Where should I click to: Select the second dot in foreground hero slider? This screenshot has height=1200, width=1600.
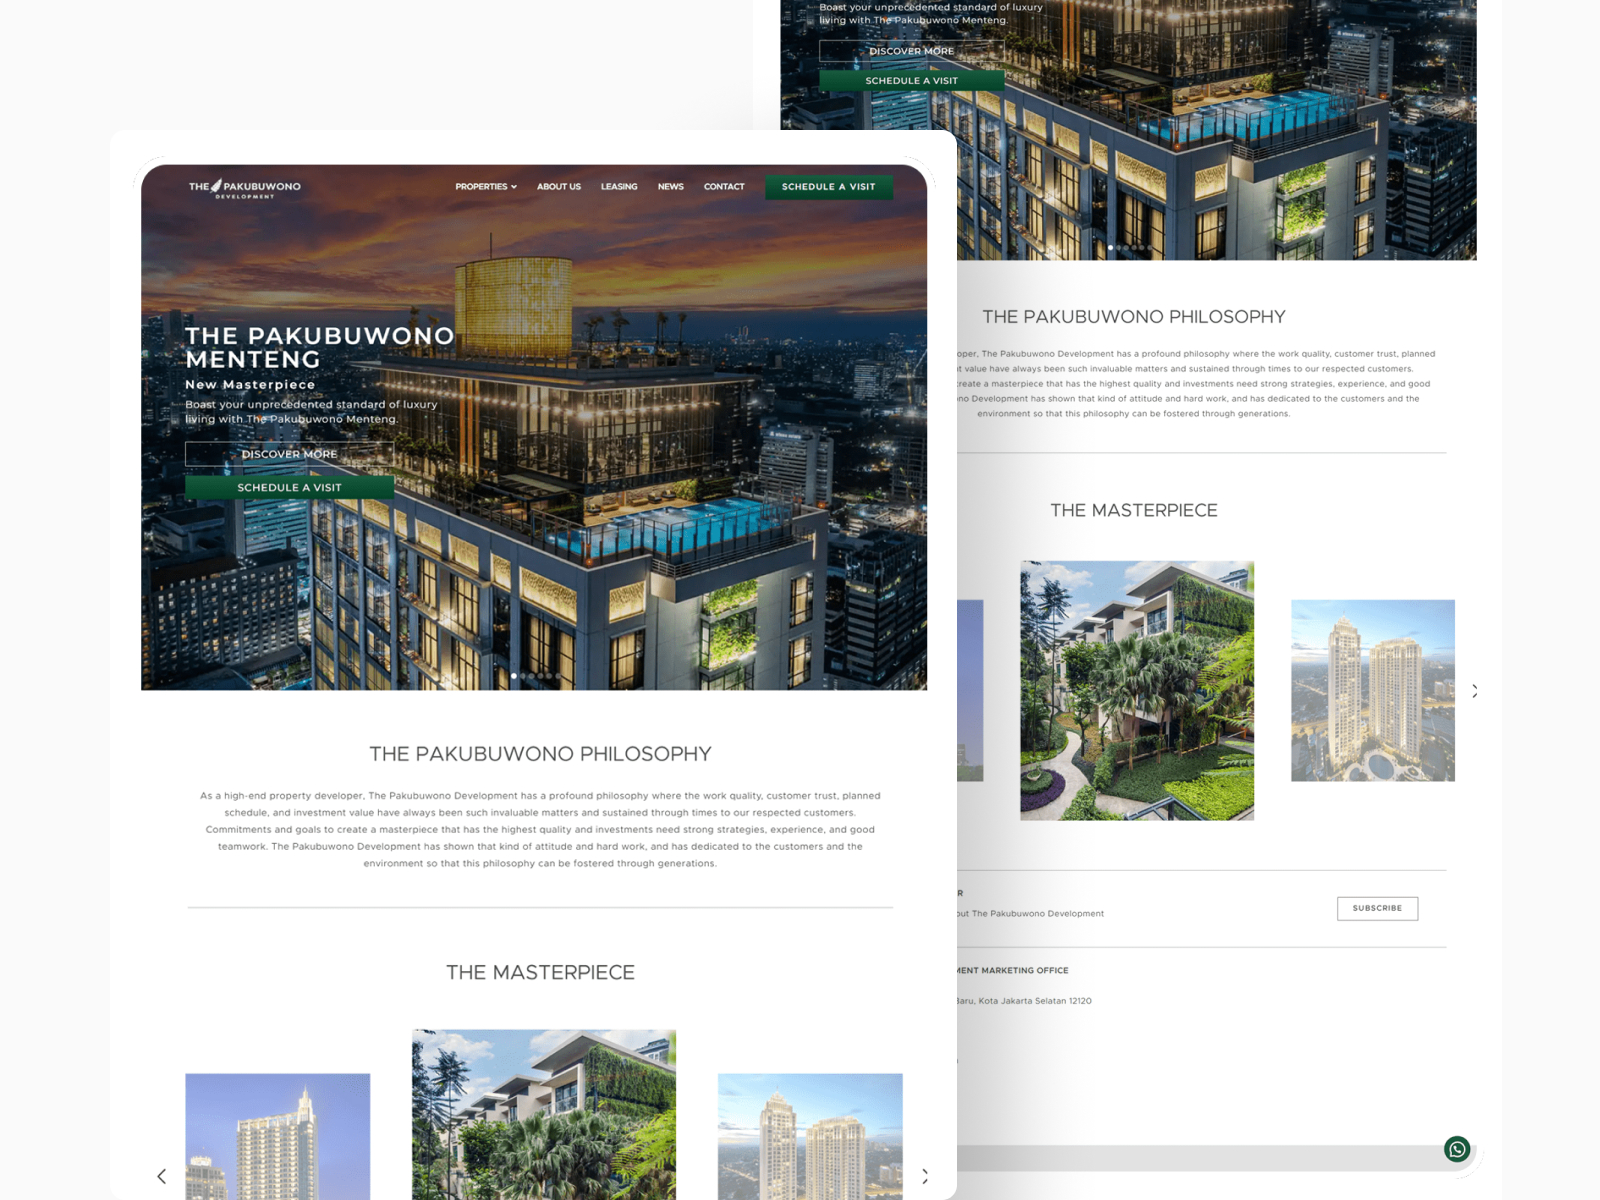pos(523,676)
